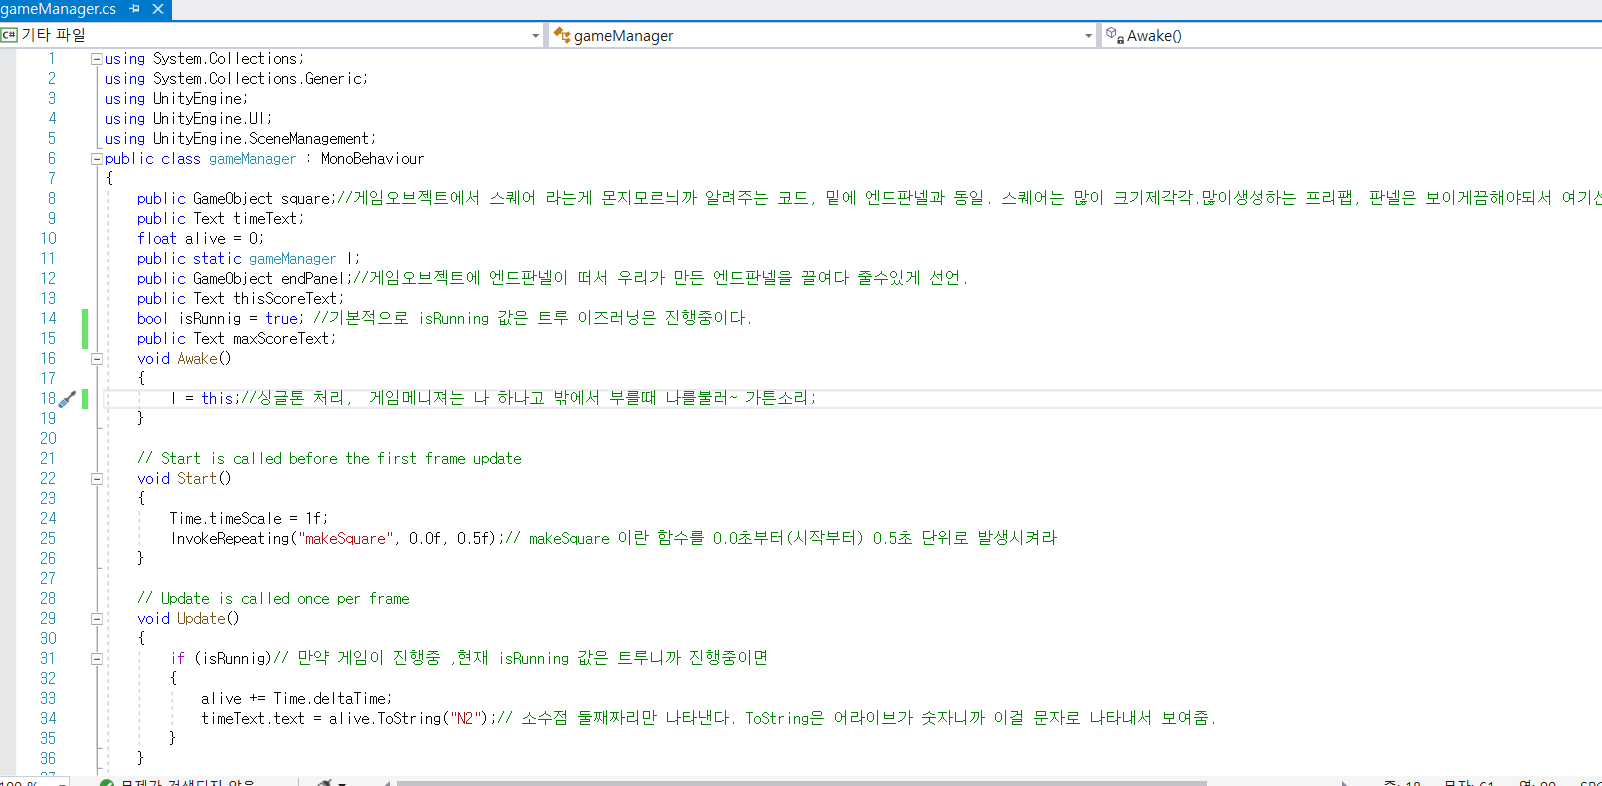The height and width of the screenshot is (786, 1602).
Task: Click the screwdriver quick actions icon on line 18
Action: coord(67,399)
